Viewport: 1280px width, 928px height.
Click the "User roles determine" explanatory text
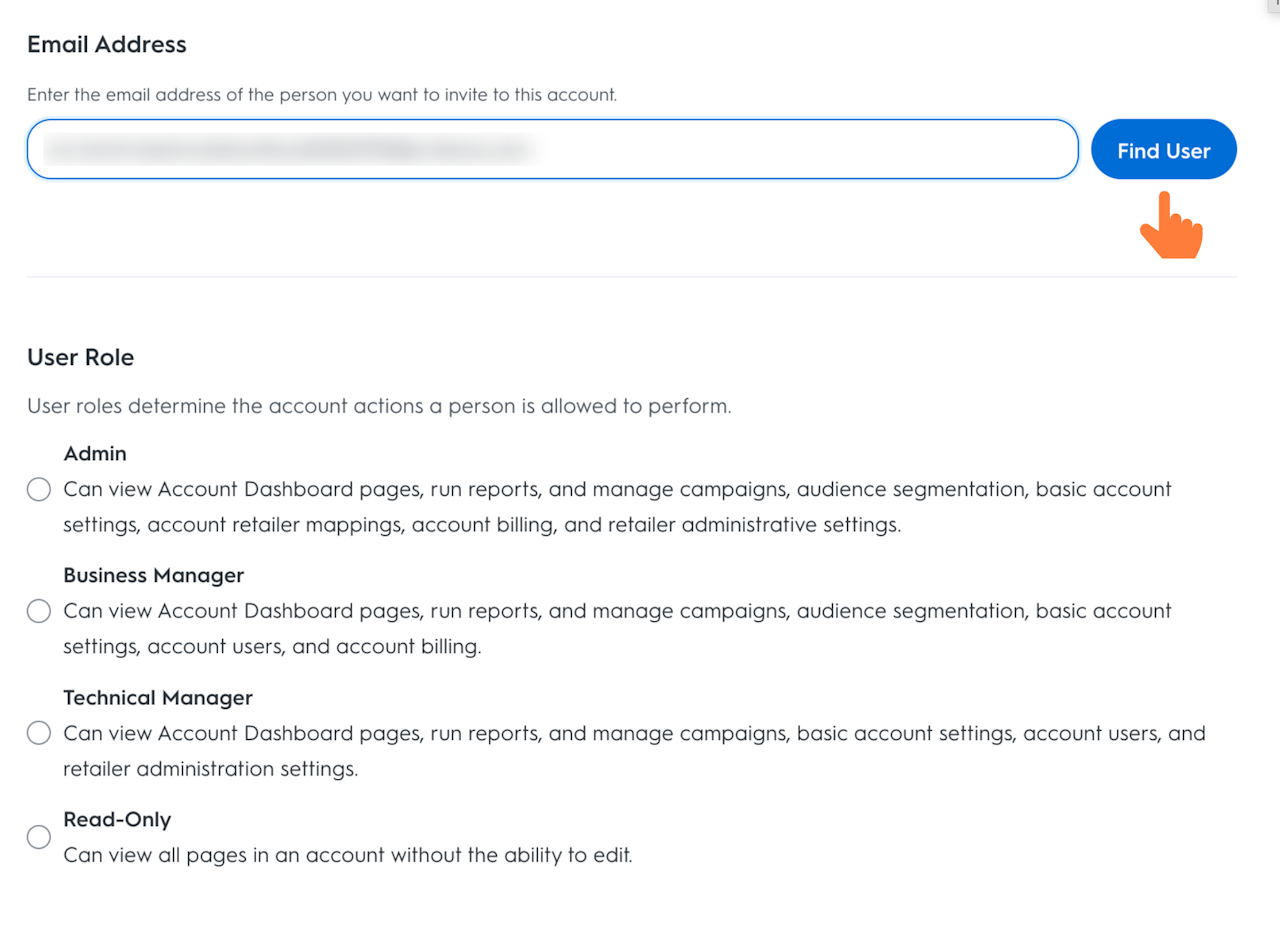point(379,407)
